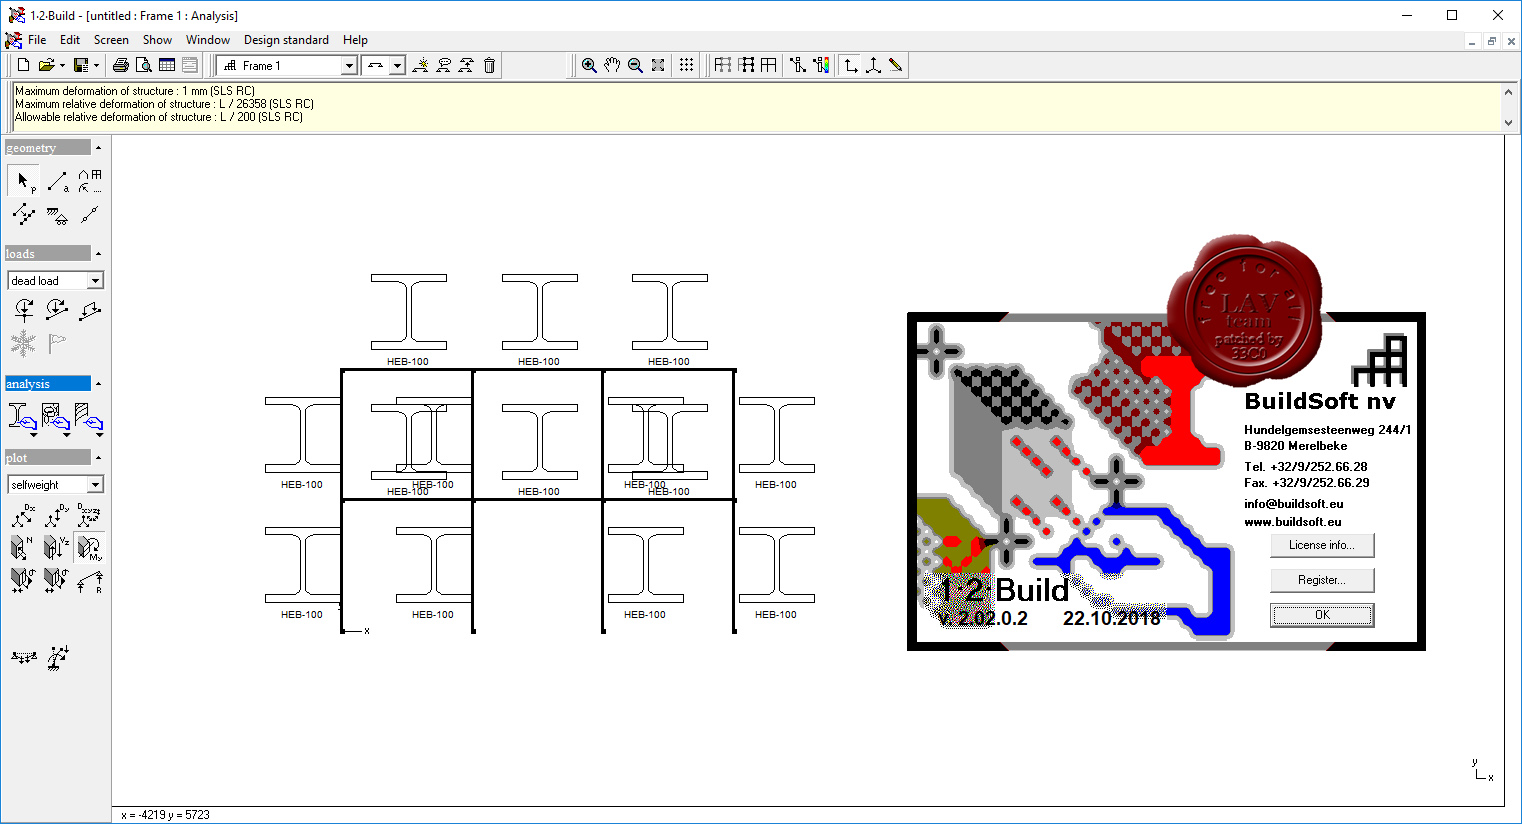Select the pointer selection tool
The image size is (1522, 824).
click(23, 181)
